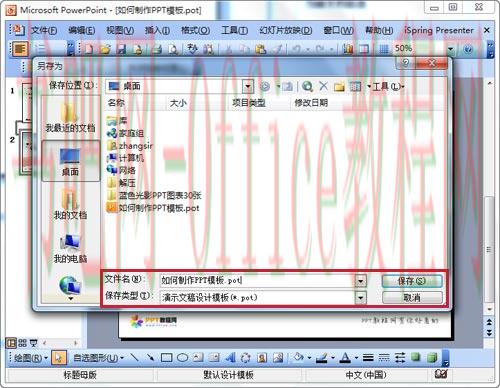Open the iSpring Presenter menu
Viewport: 500px width, 388px height.
tap(439, 31)
